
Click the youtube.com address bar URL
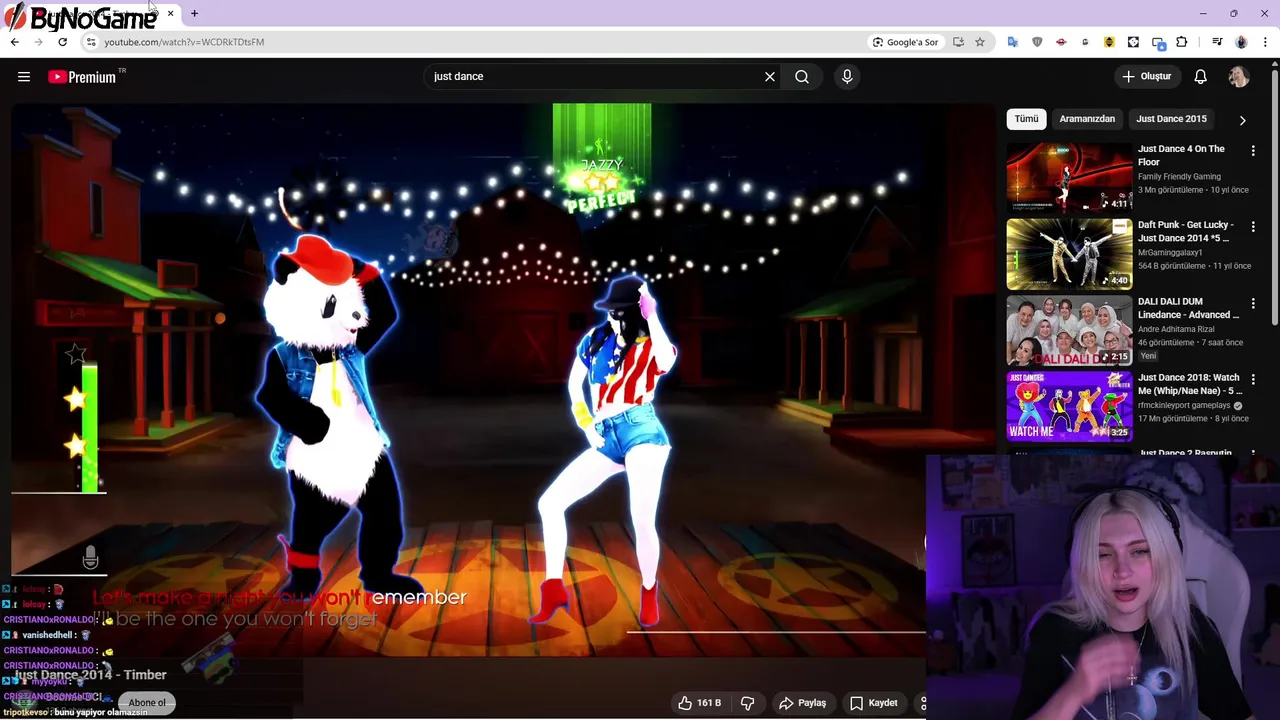[x=184, y=42]
